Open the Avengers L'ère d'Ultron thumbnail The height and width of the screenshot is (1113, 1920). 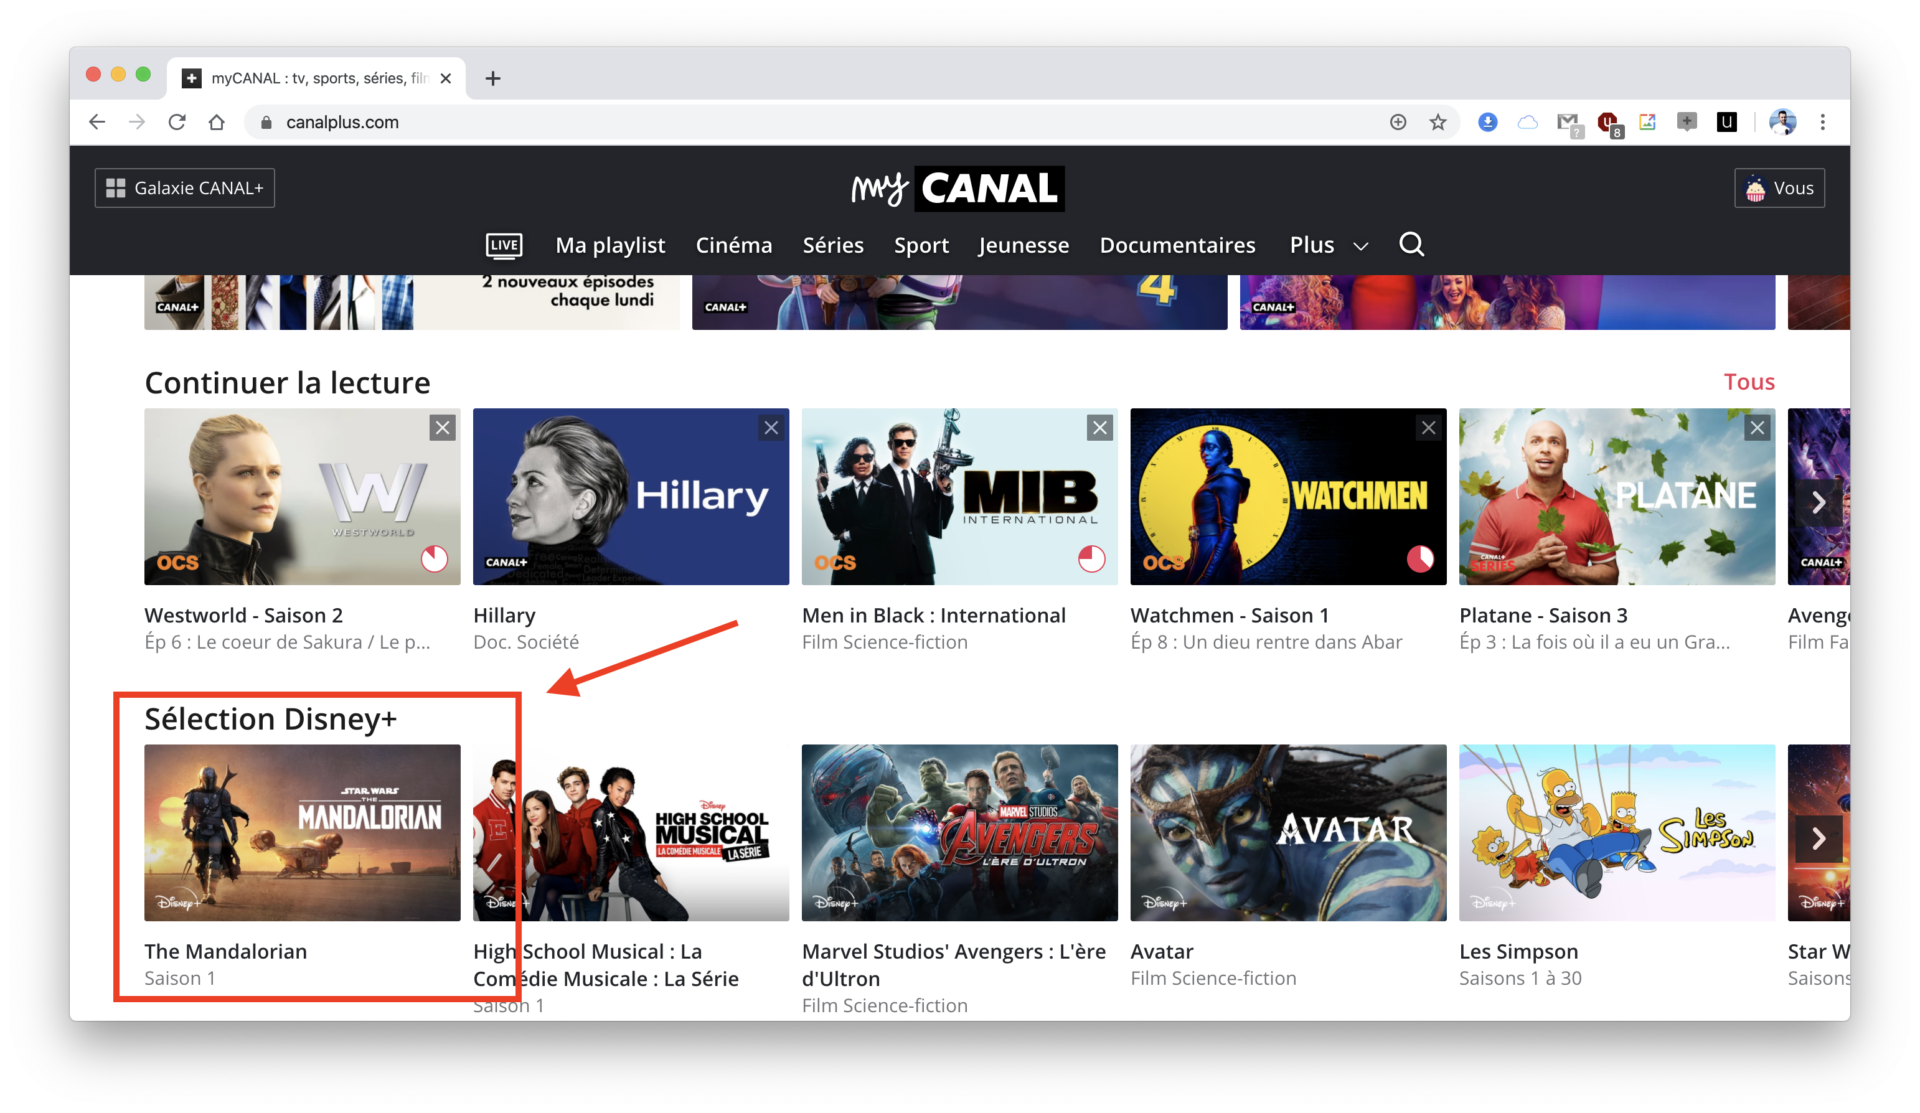click(960, 832)
